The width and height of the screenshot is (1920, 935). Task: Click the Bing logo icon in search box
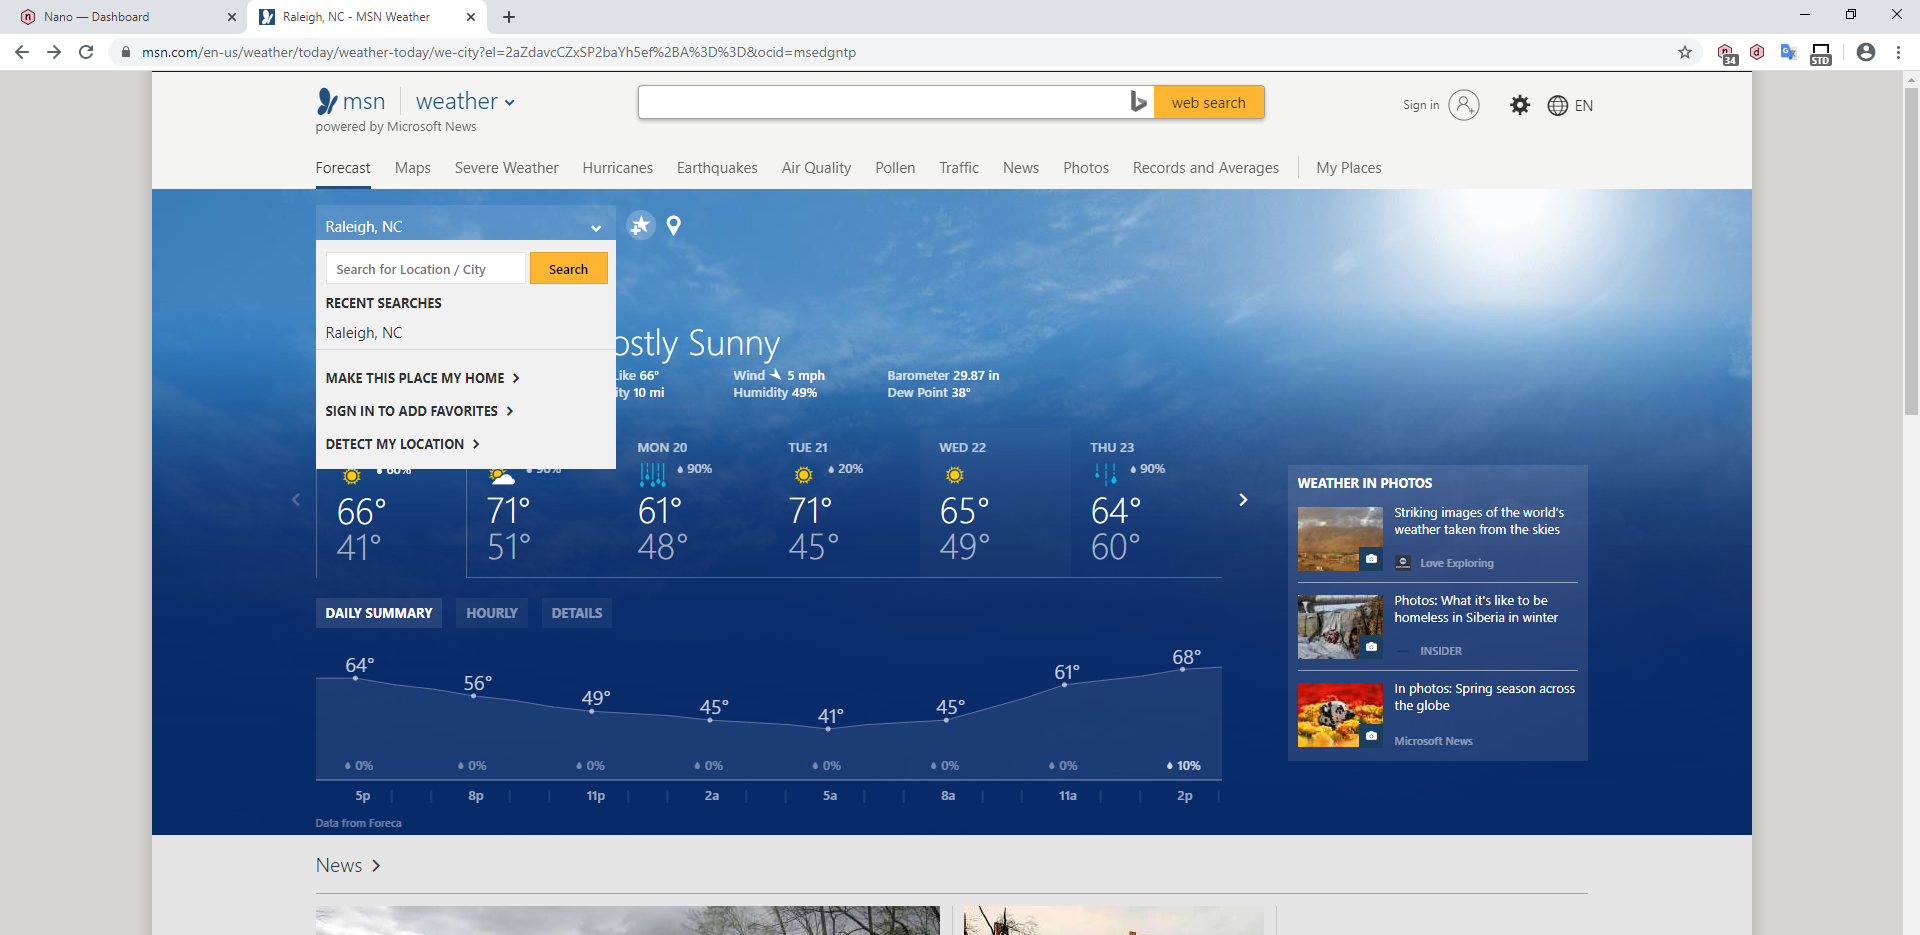point(1138,102)
